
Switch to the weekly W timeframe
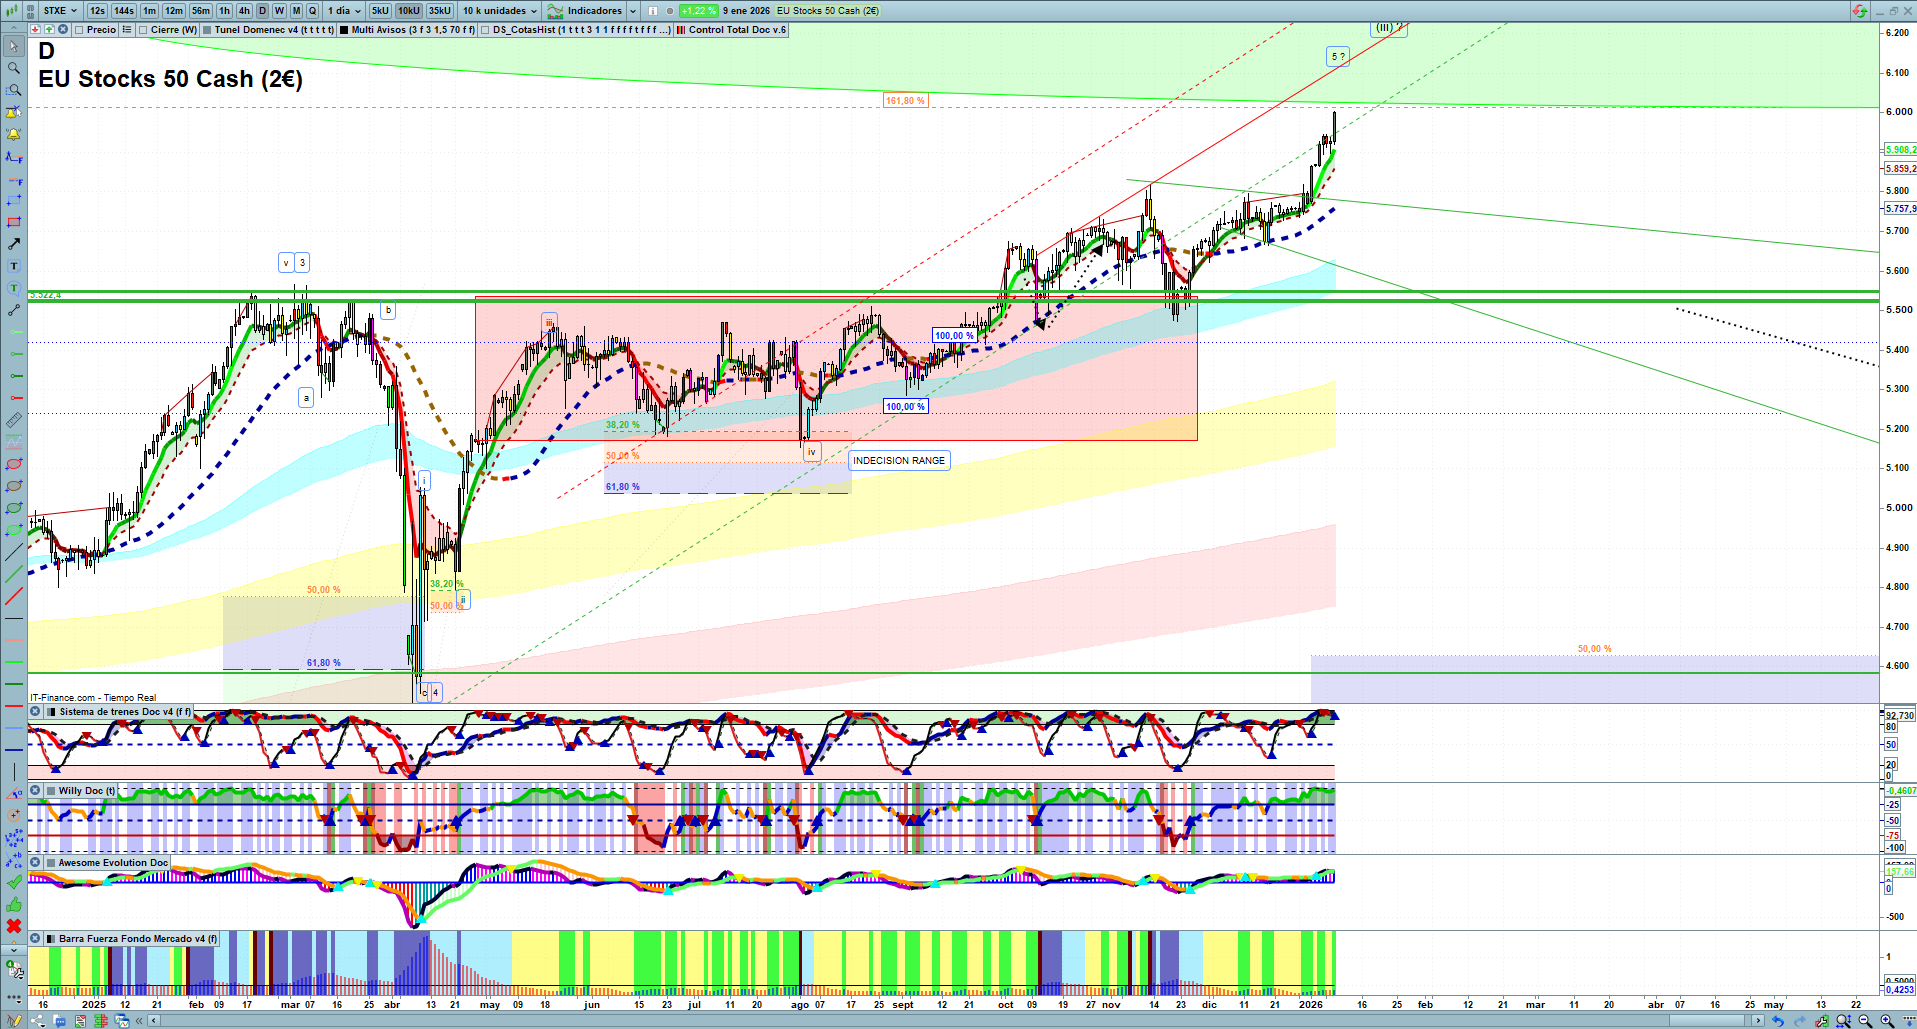coord(279,11)
